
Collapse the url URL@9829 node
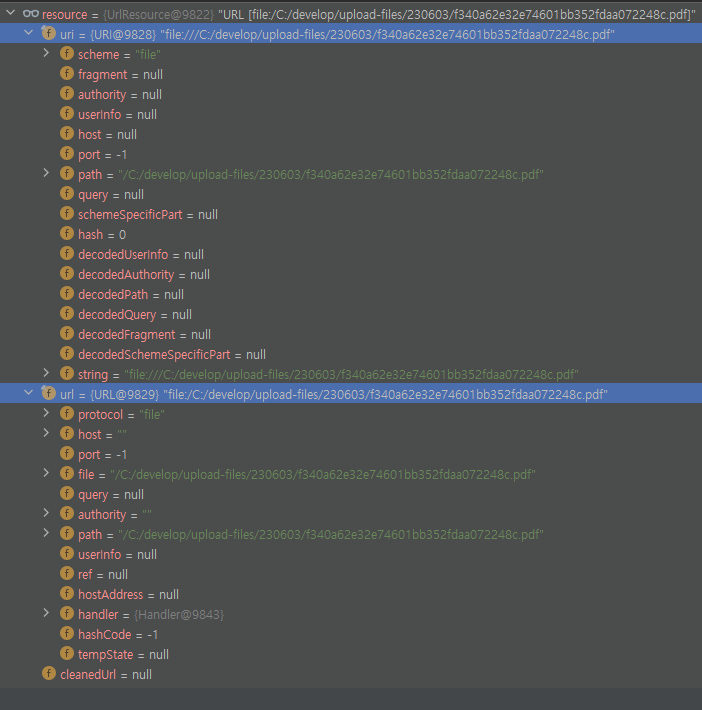tap(29, 393)
